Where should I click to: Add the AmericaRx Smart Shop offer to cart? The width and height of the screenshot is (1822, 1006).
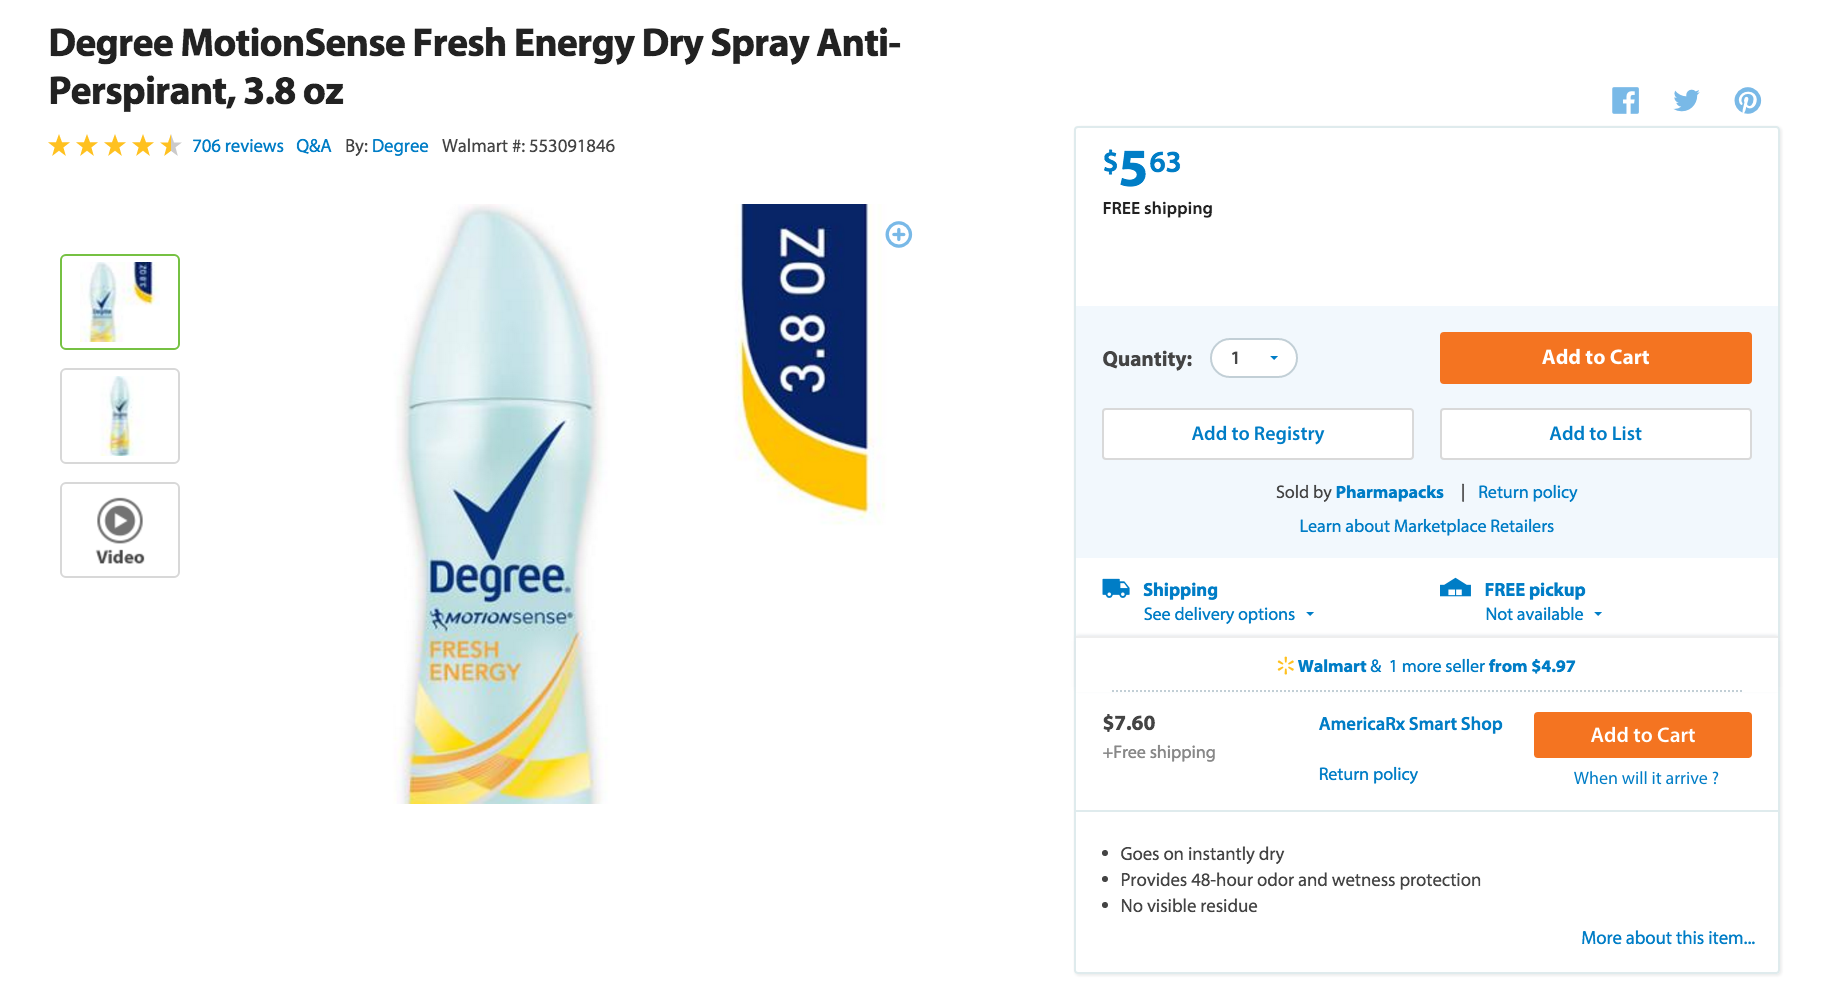coord(1642,735)
